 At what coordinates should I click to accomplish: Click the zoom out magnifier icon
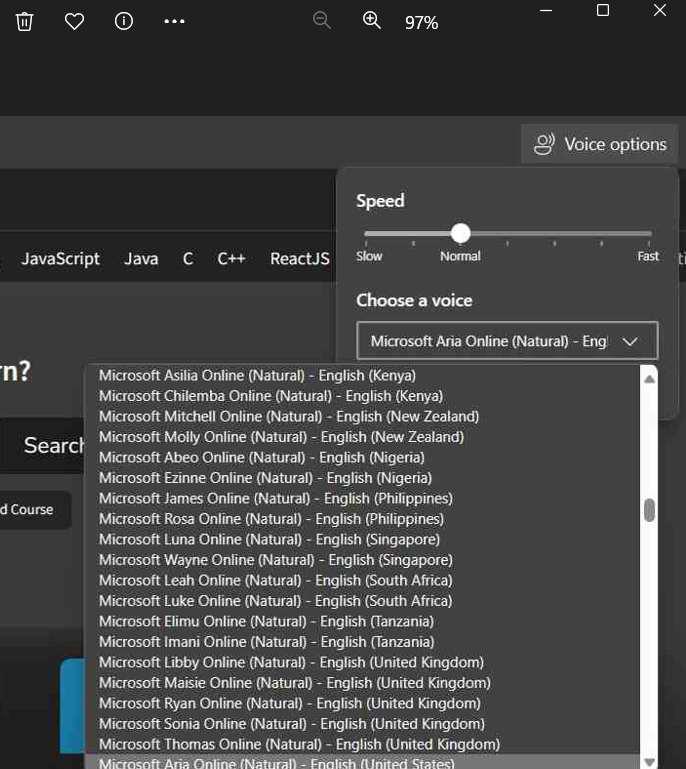tap(322, 21)
